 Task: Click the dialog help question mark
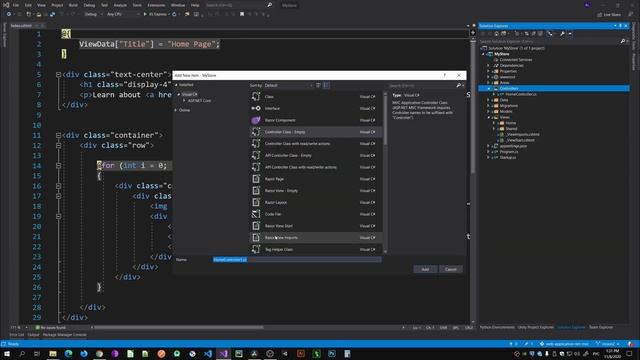(444, 76)
